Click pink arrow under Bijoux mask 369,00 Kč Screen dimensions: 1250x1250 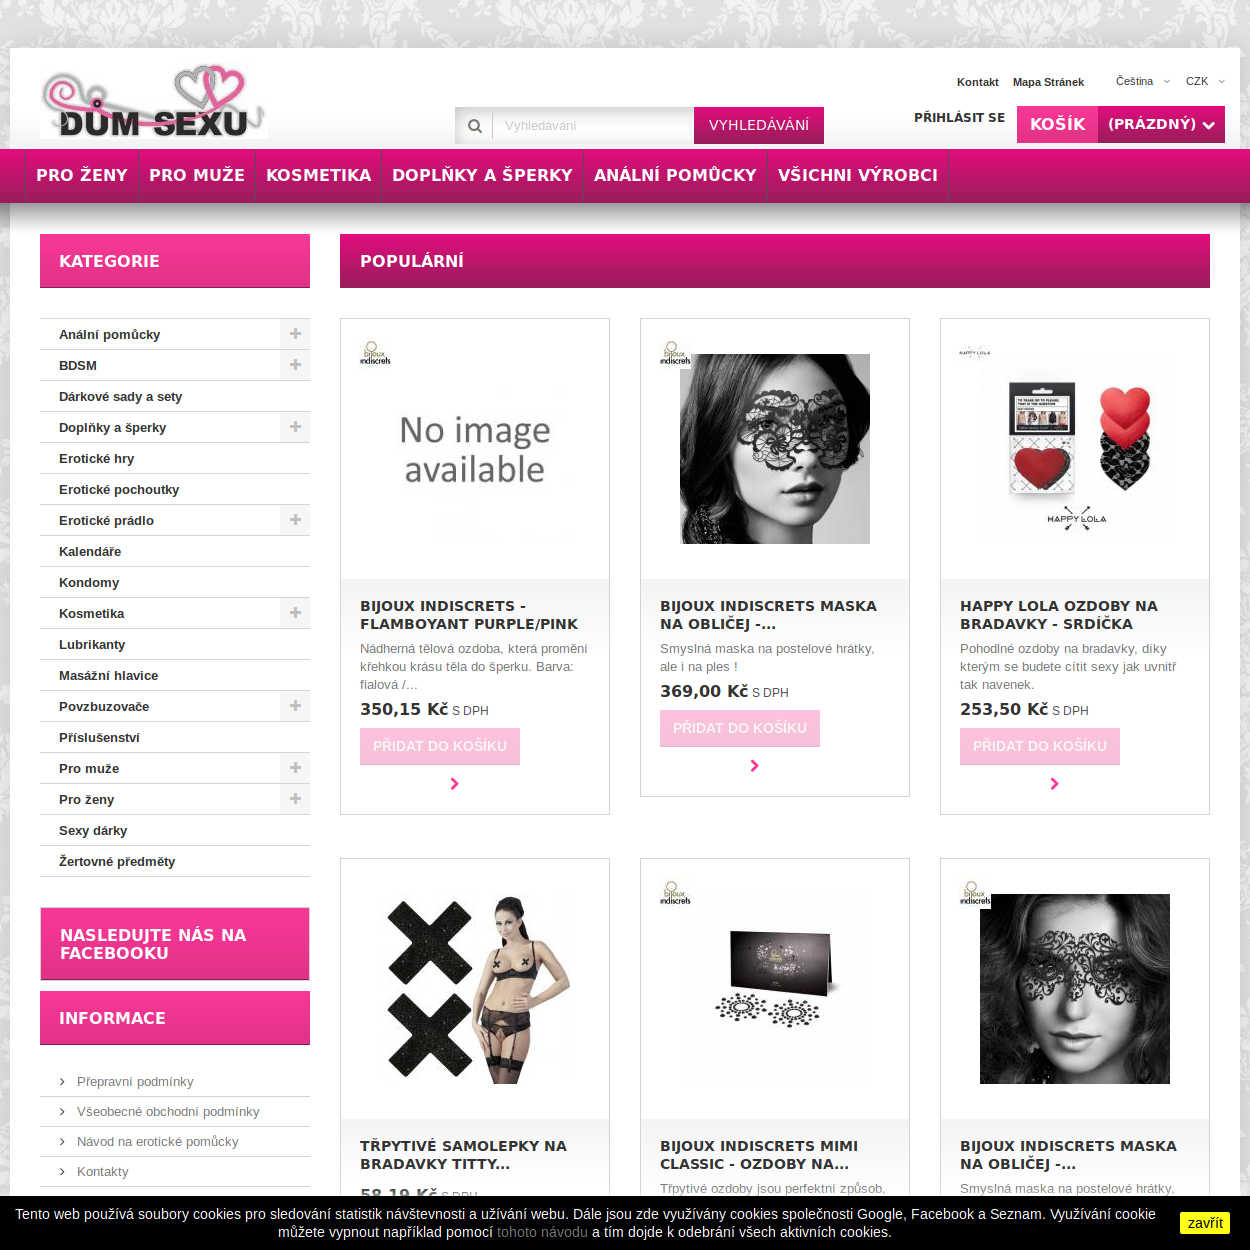pyautogui.click(x=754, y=766)
